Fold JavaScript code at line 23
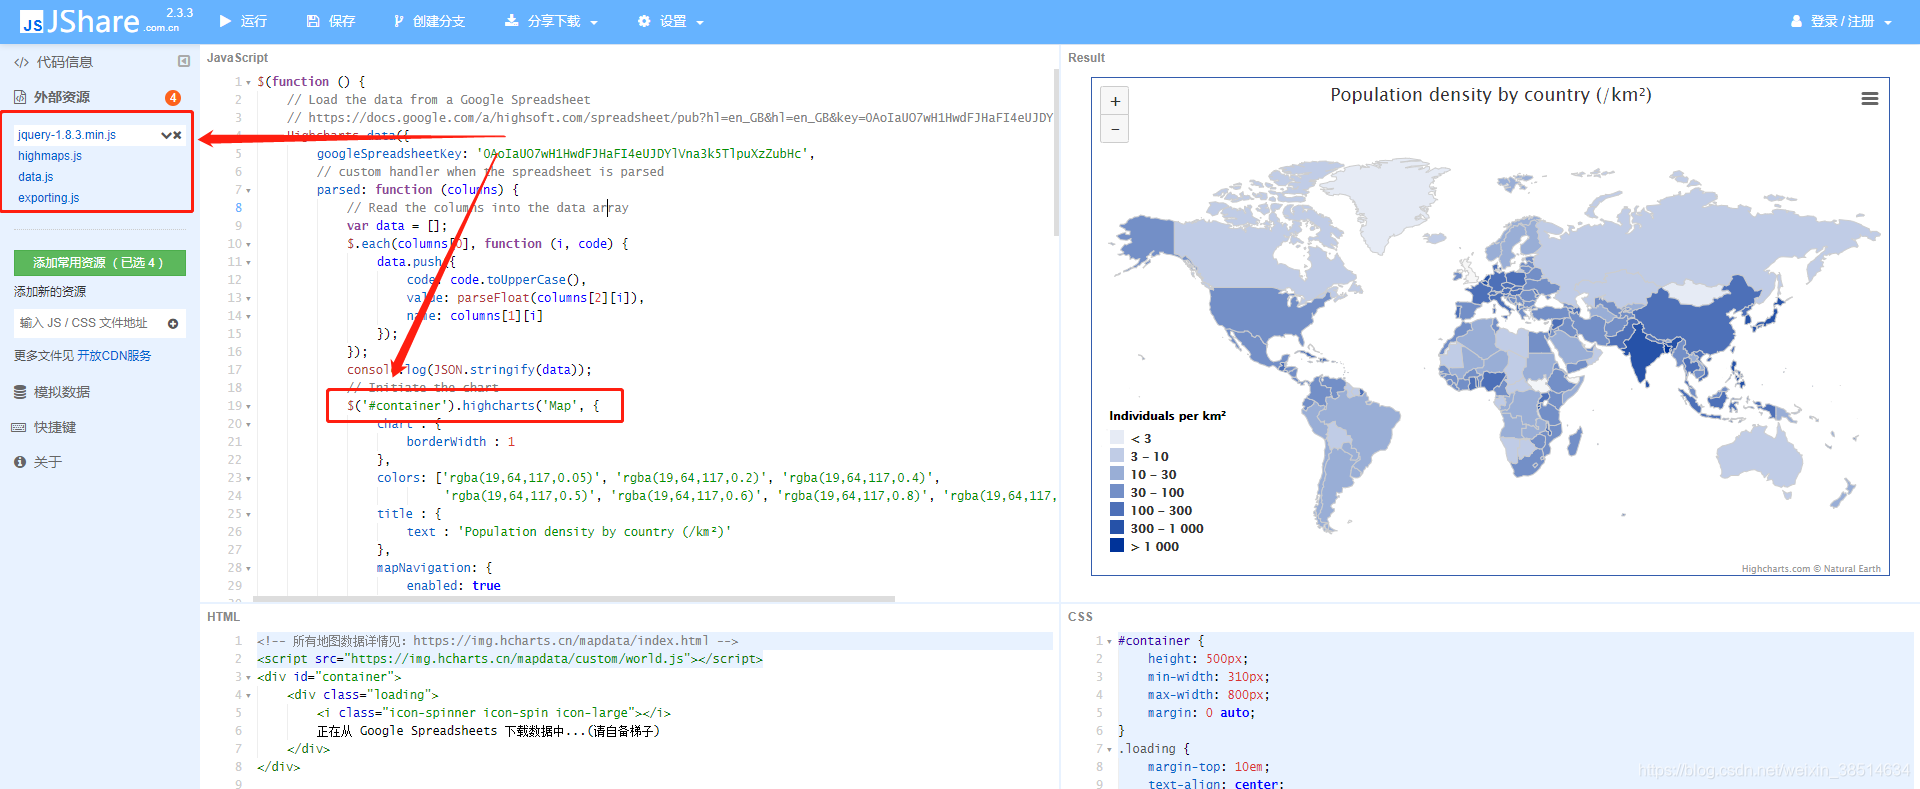 (x=248, y=478)
